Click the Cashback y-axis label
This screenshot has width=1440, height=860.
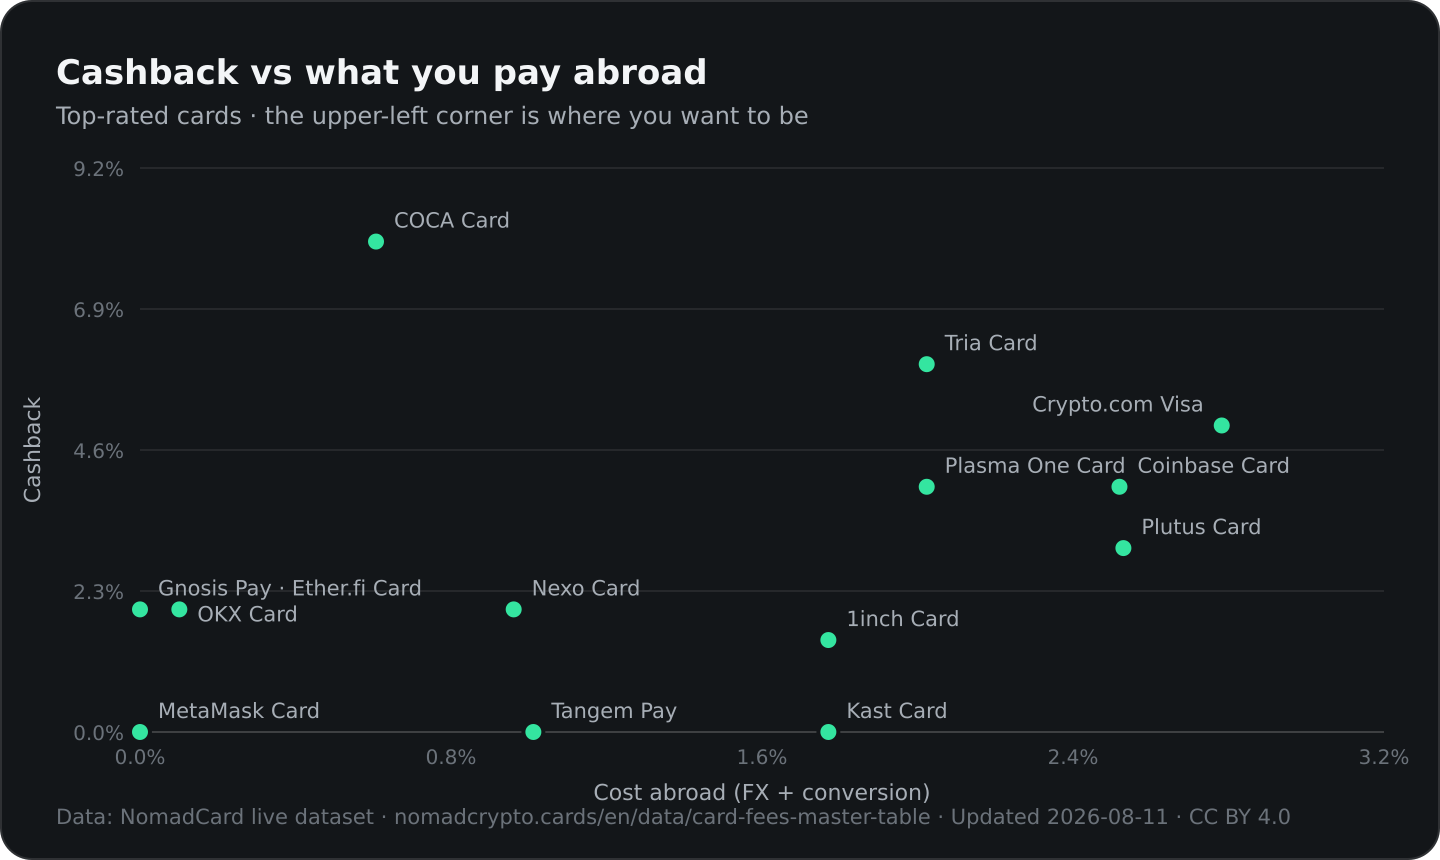point(33,450)
